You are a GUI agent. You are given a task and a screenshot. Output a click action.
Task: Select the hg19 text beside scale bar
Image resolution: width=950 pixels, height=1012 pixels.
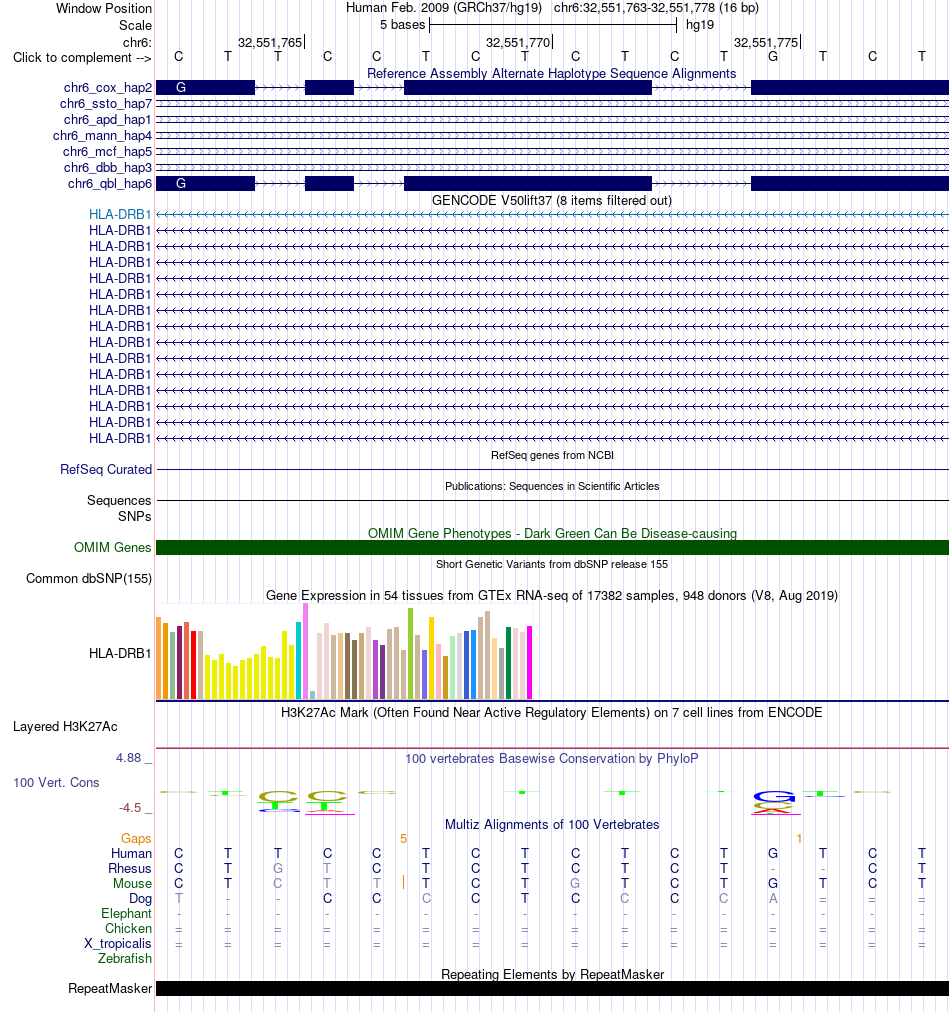point(700,25)
